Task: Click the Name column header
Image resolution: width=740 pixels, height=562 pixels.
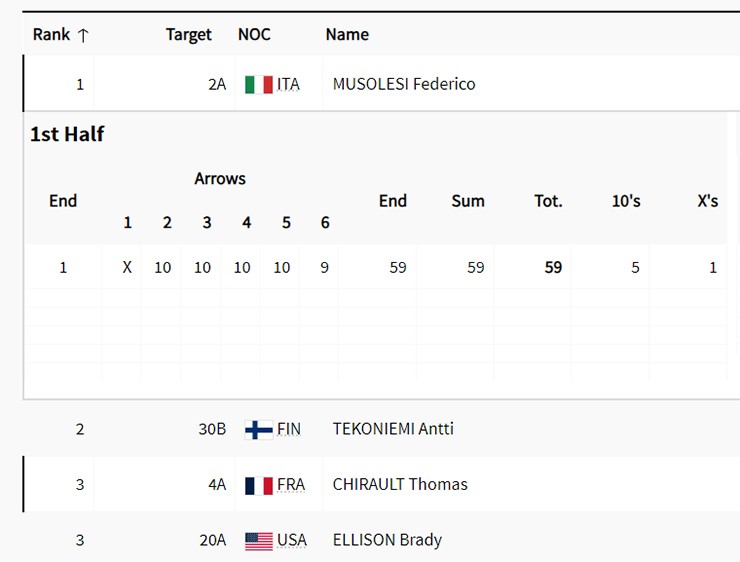Action: coord(347,35)
